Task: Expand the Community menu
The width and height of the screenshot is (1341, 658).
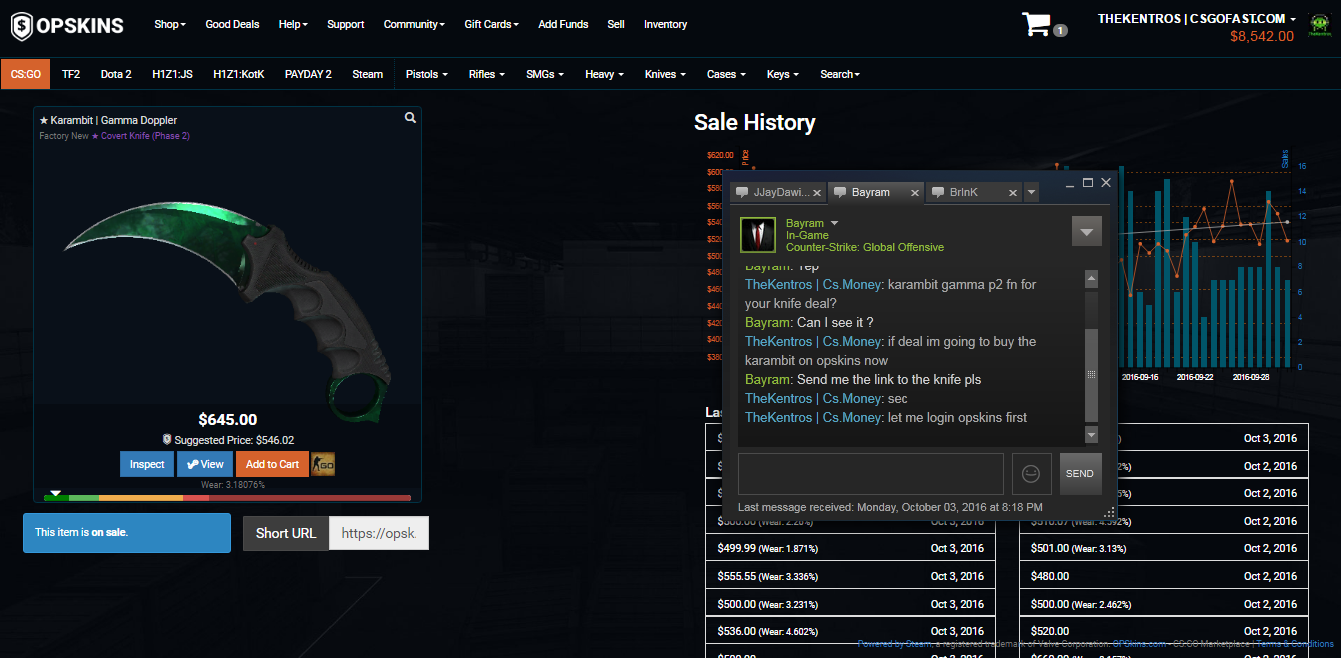Action: click(414, 24)
